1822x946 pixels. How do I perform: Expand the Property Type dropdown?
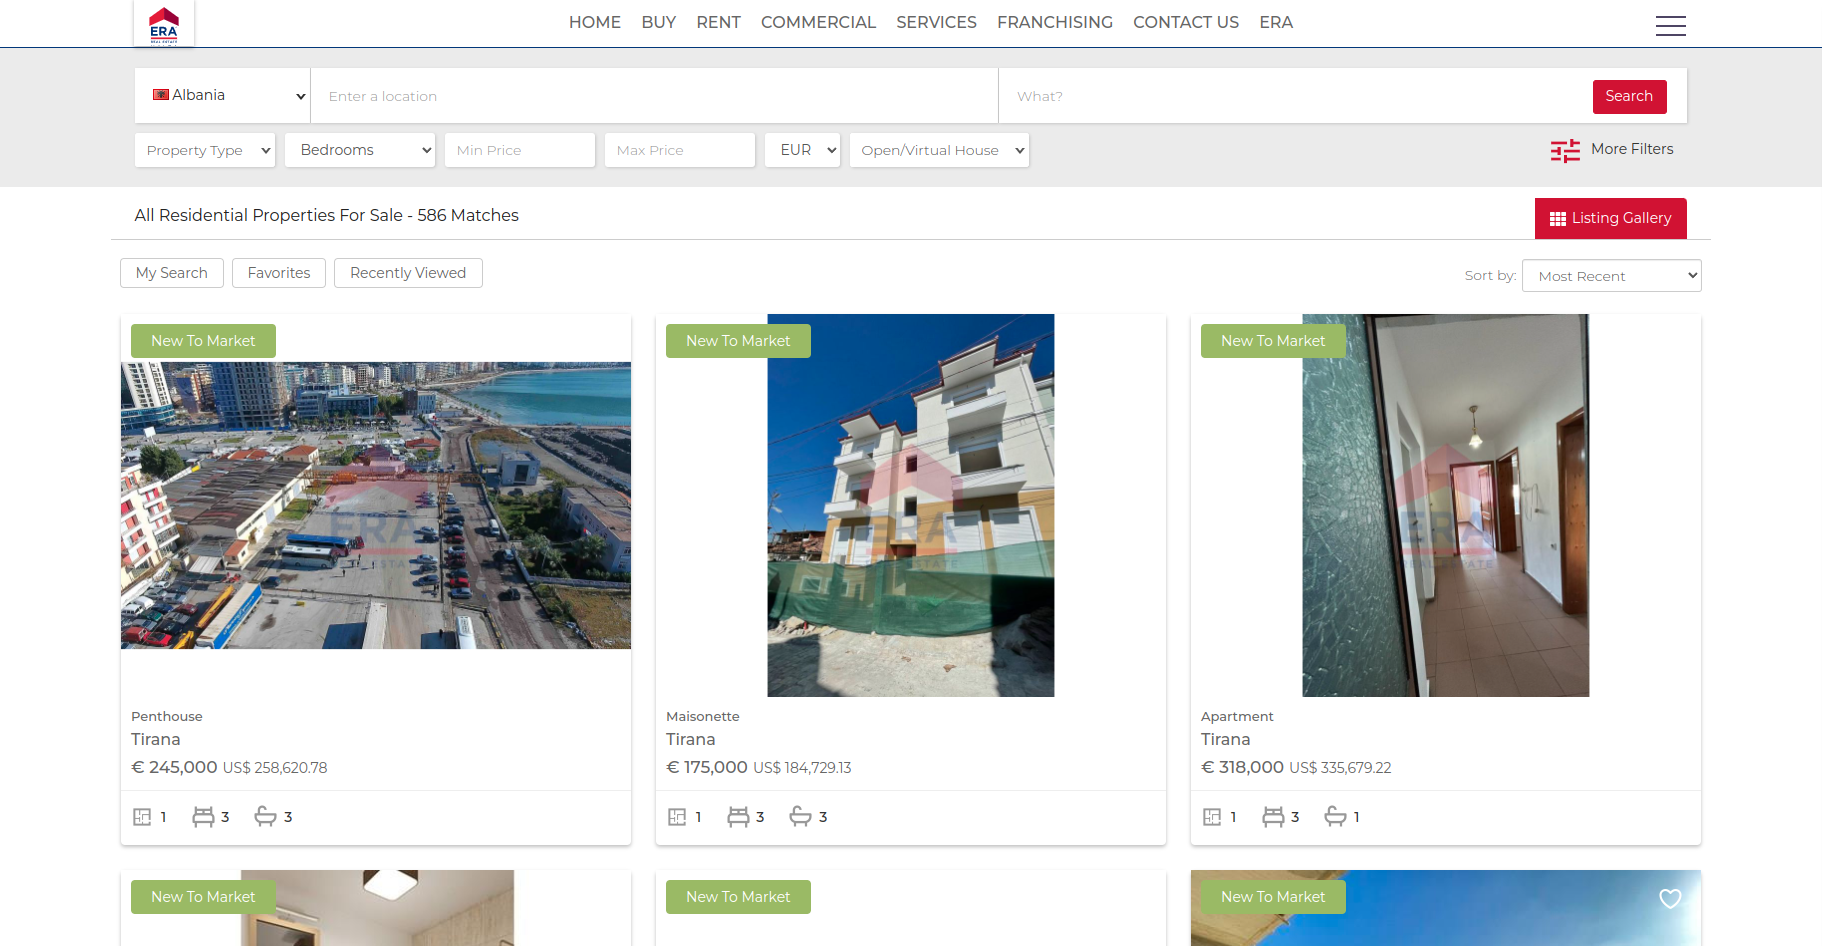click(x=205, y=150)
